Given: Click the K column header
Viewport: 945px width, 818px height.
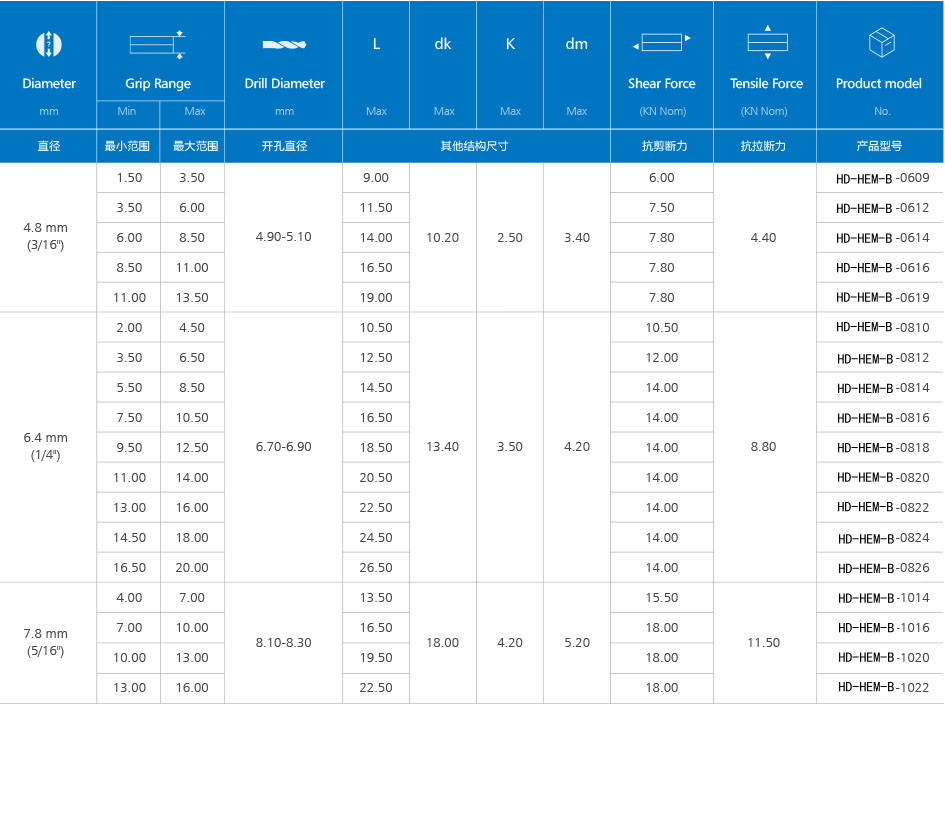Looking at the screenshot, I should [510, 44].
